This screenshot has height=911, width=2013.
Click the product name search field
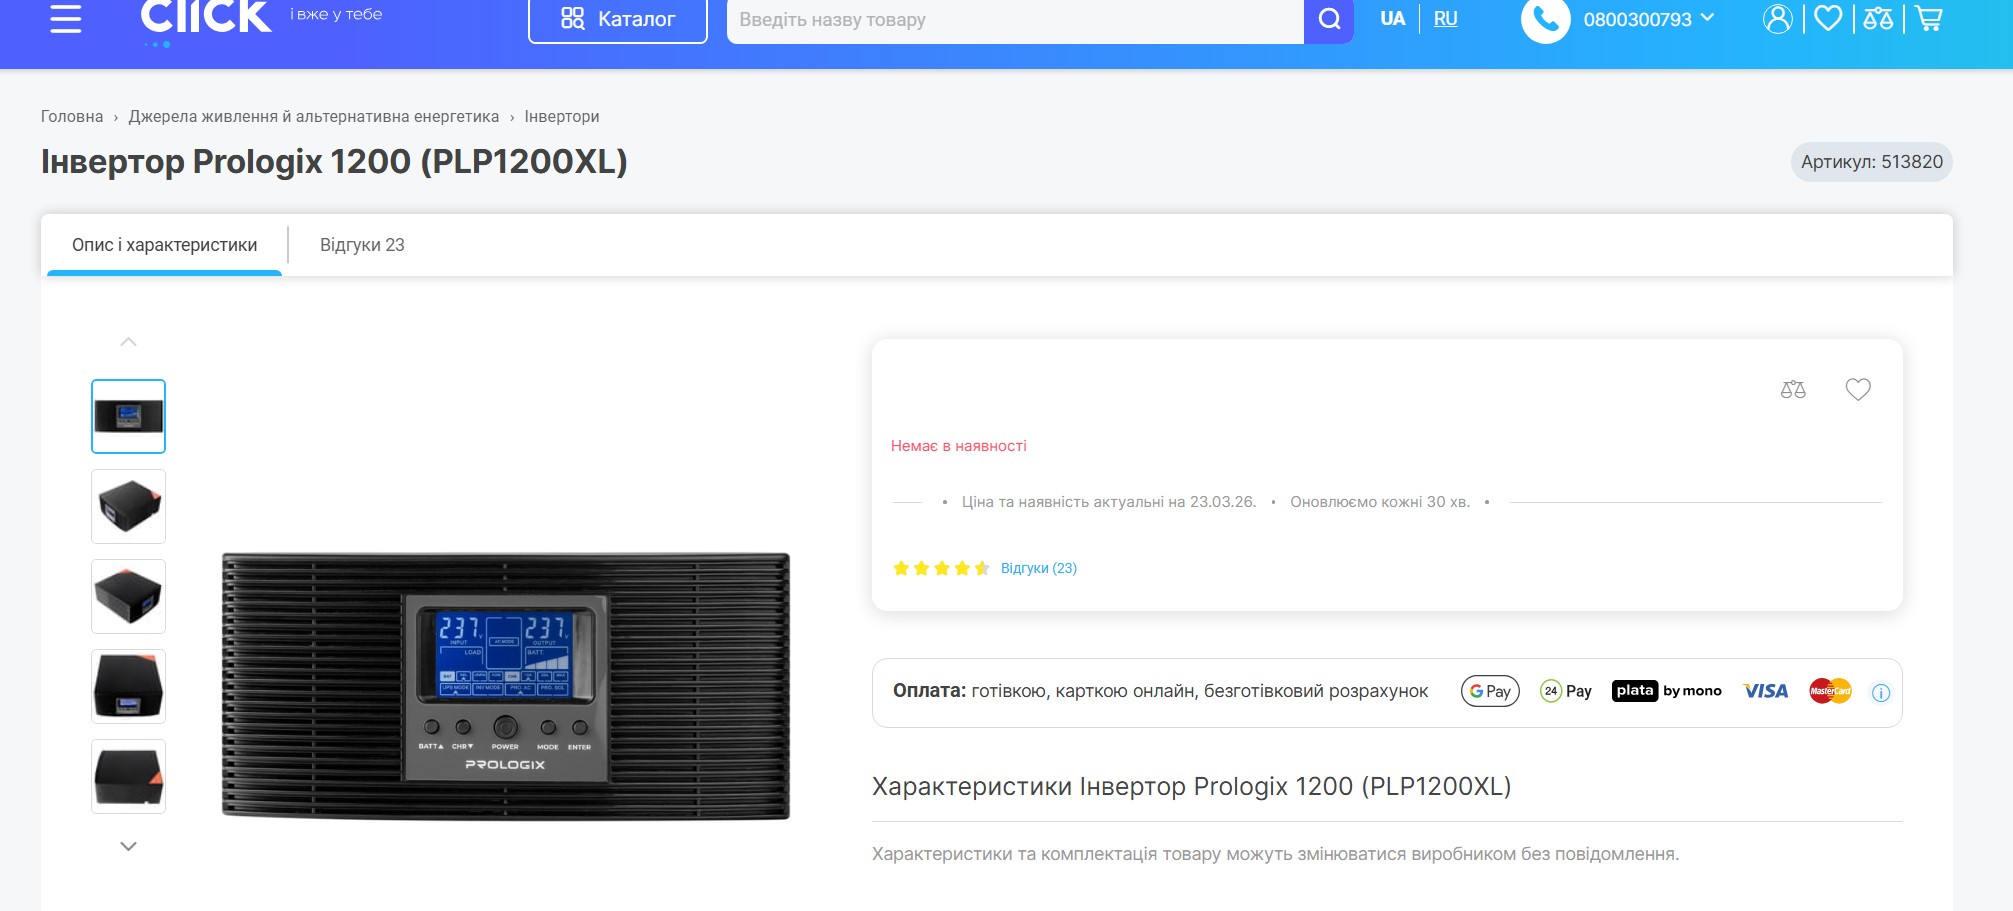1015,19
